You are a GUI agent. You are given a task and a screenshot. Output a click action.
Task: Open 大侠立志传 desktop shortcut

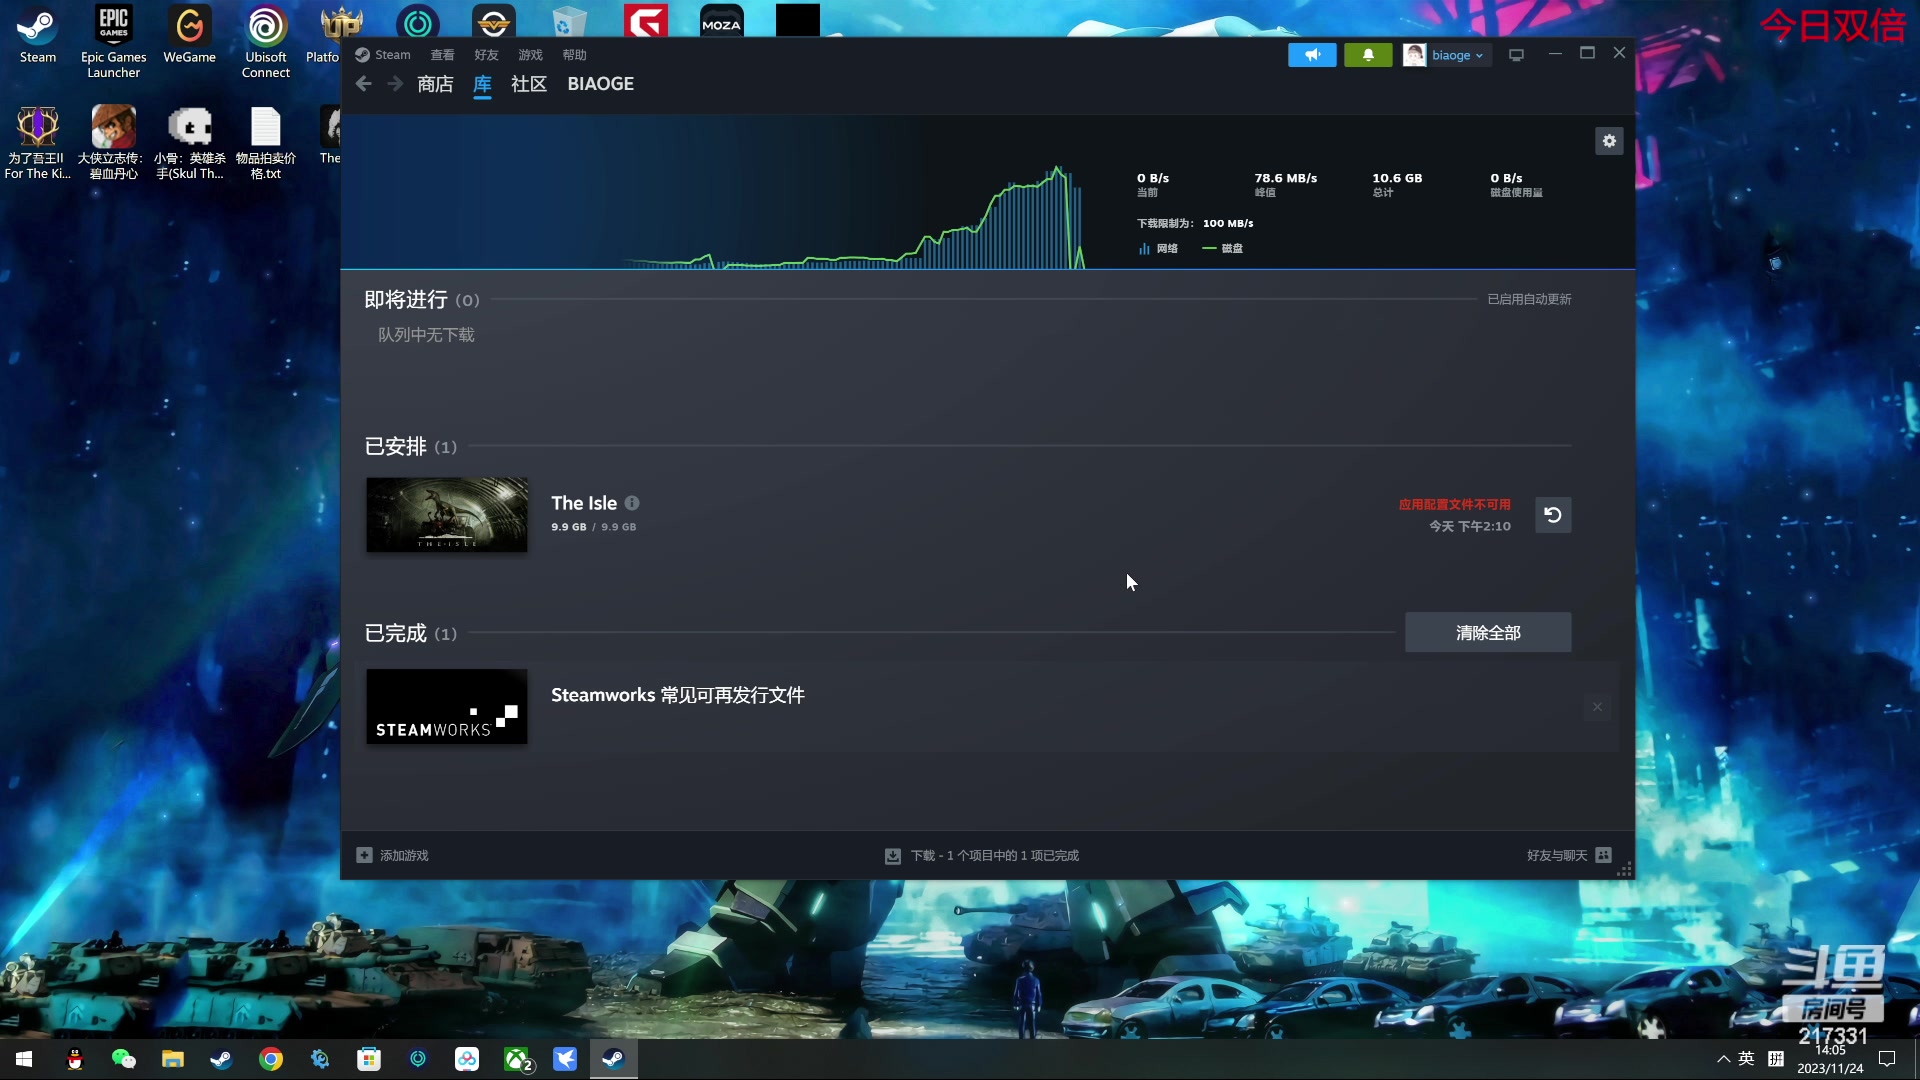[114, 143]
